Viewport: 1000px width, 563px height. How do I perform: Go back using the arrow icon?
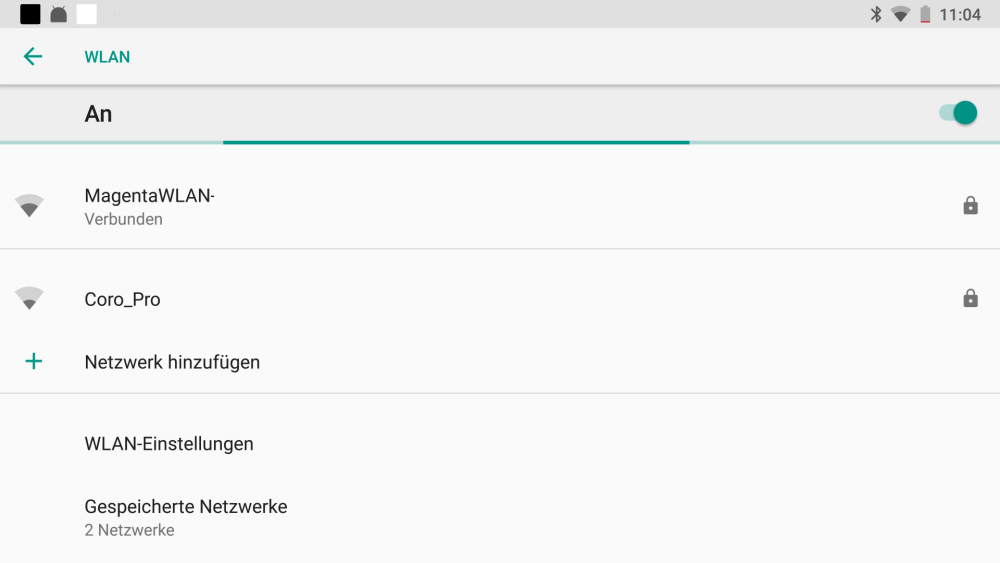coord(33,56)
